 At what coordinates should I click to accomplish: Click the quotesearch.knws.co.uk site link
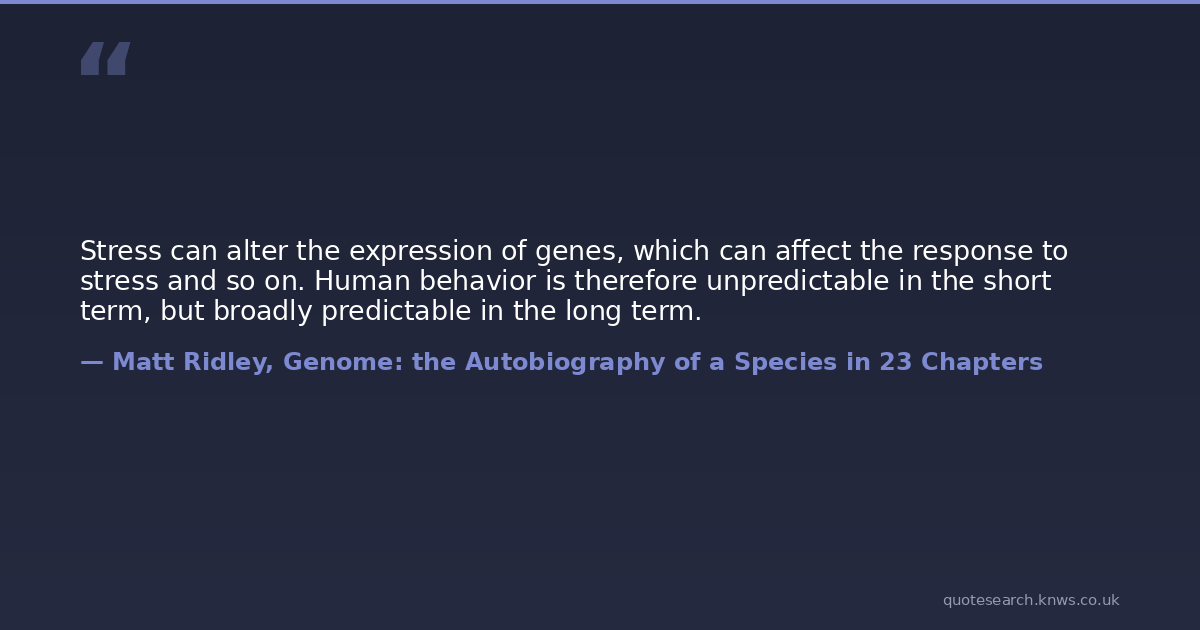click(x=1030, y=600)
